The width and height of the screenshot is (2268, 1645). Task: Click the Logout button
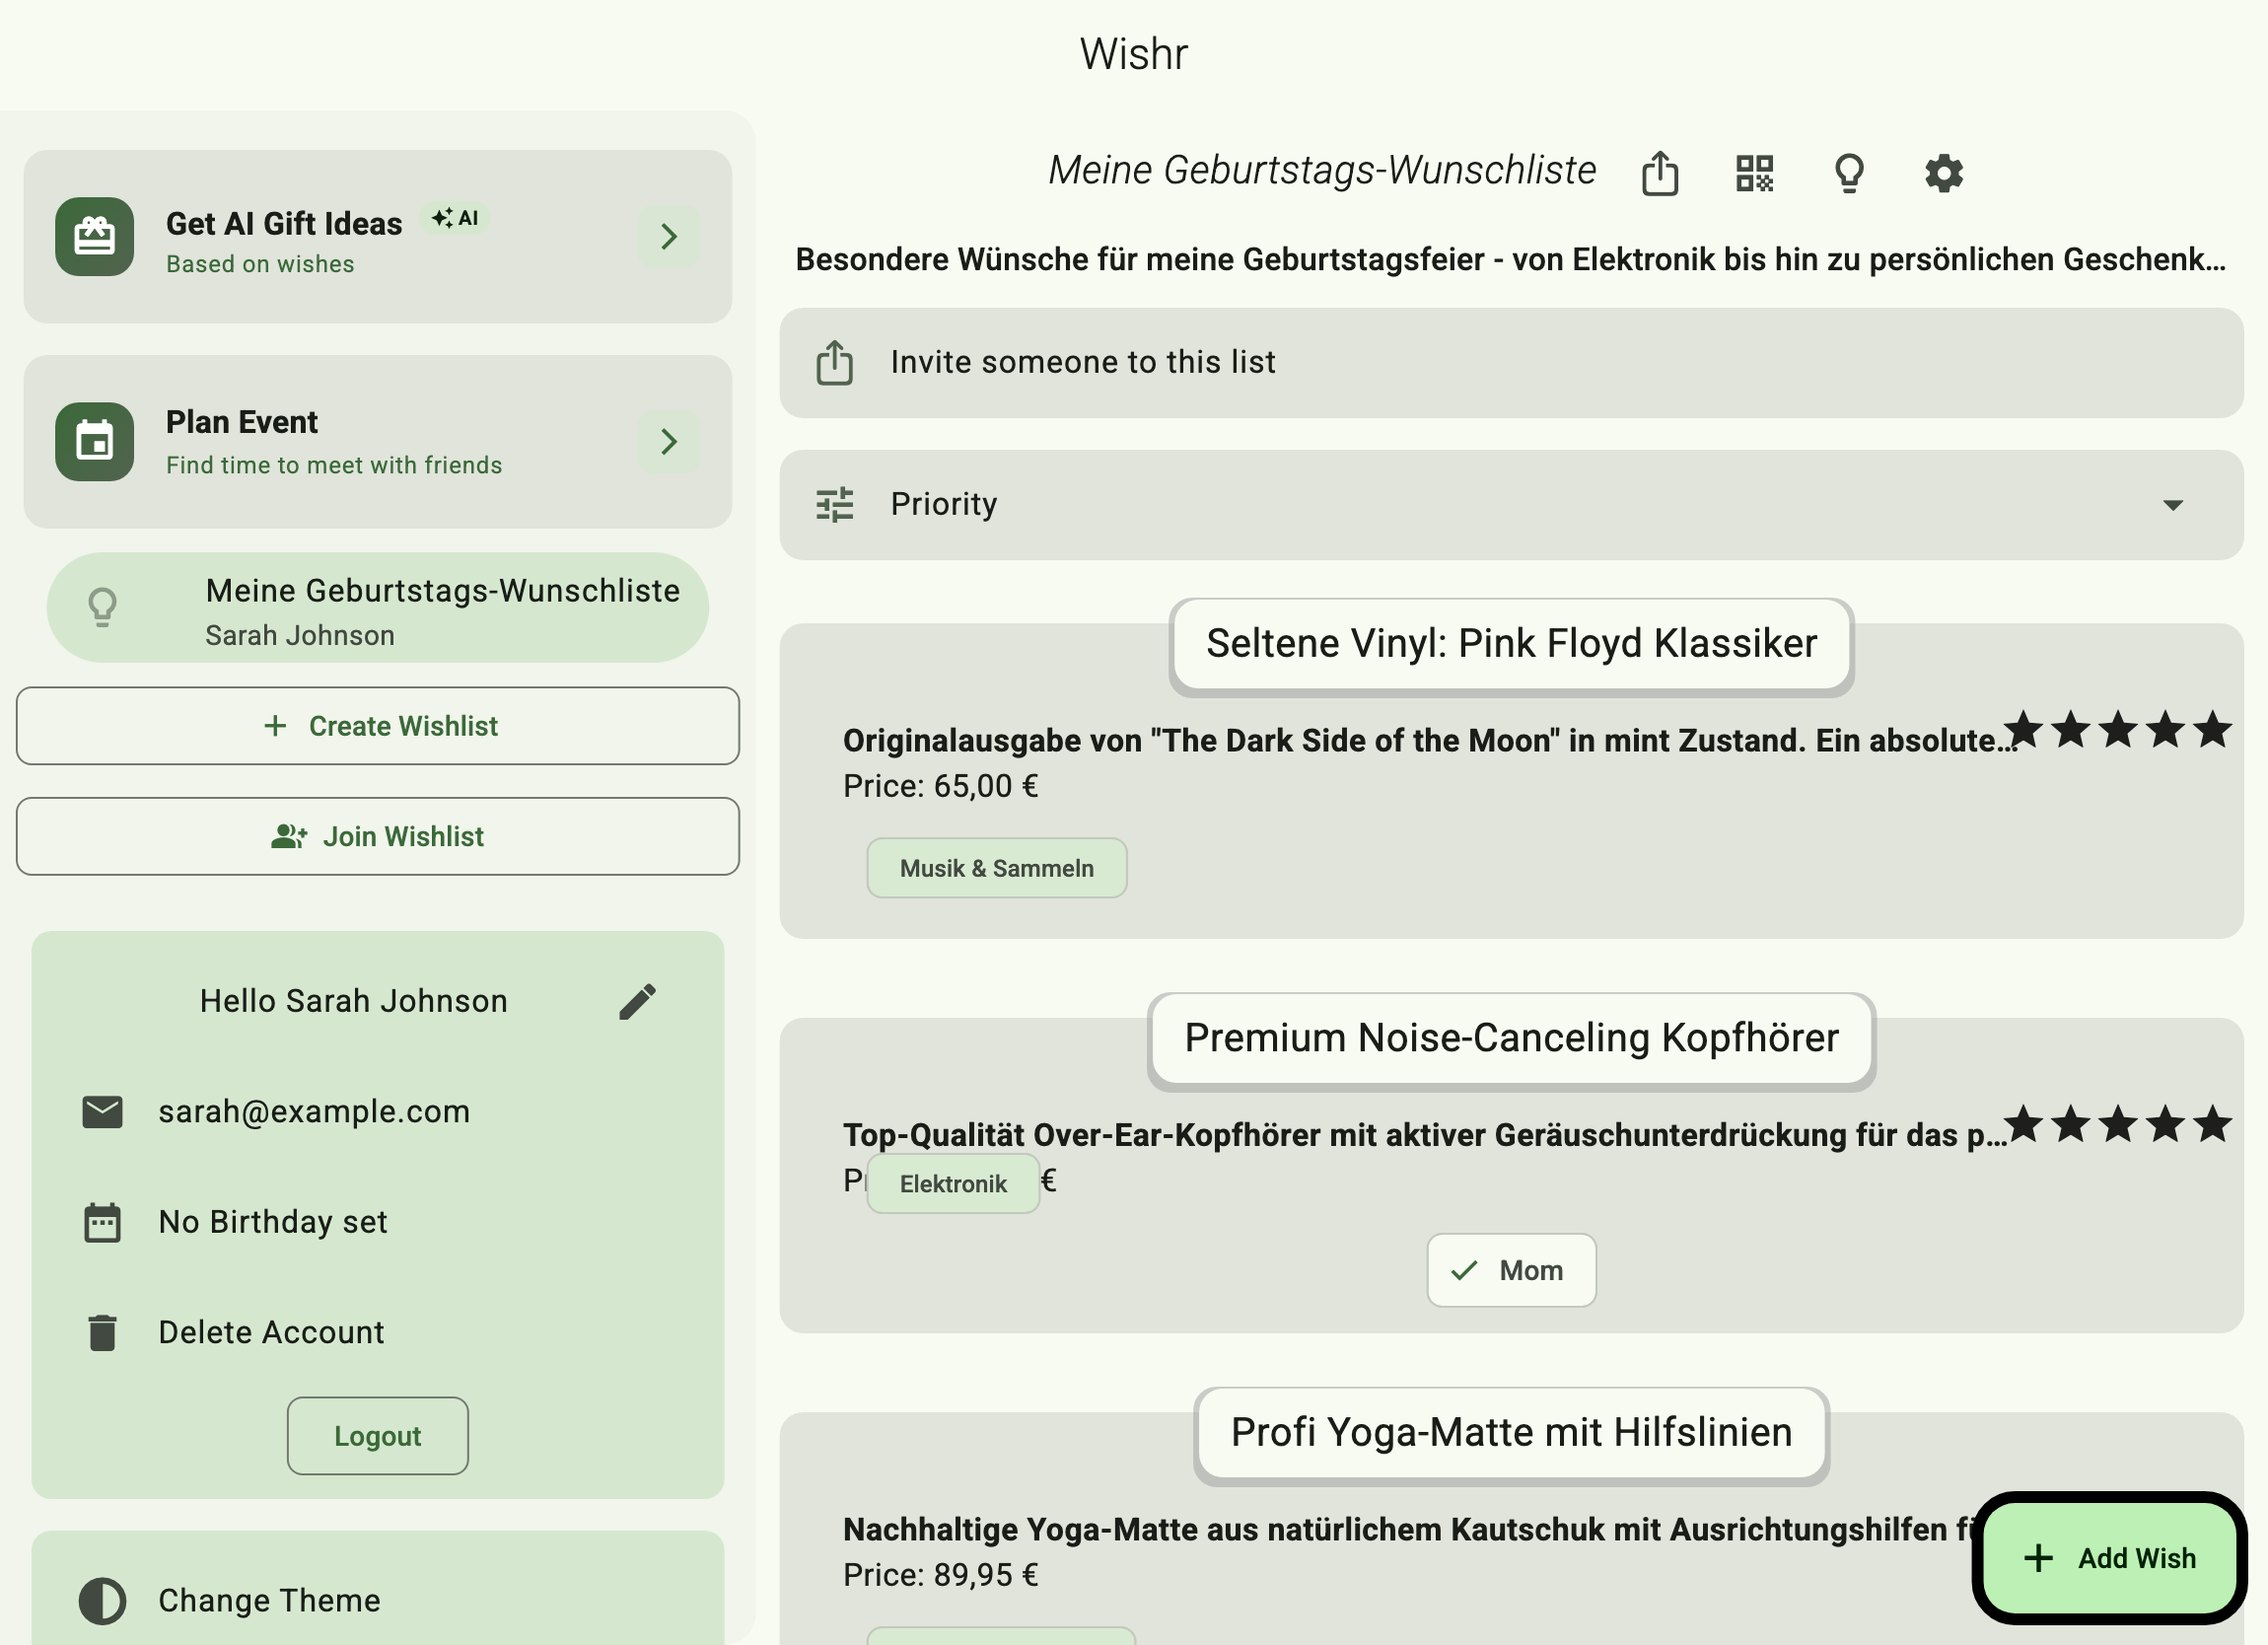point(377,1436)
